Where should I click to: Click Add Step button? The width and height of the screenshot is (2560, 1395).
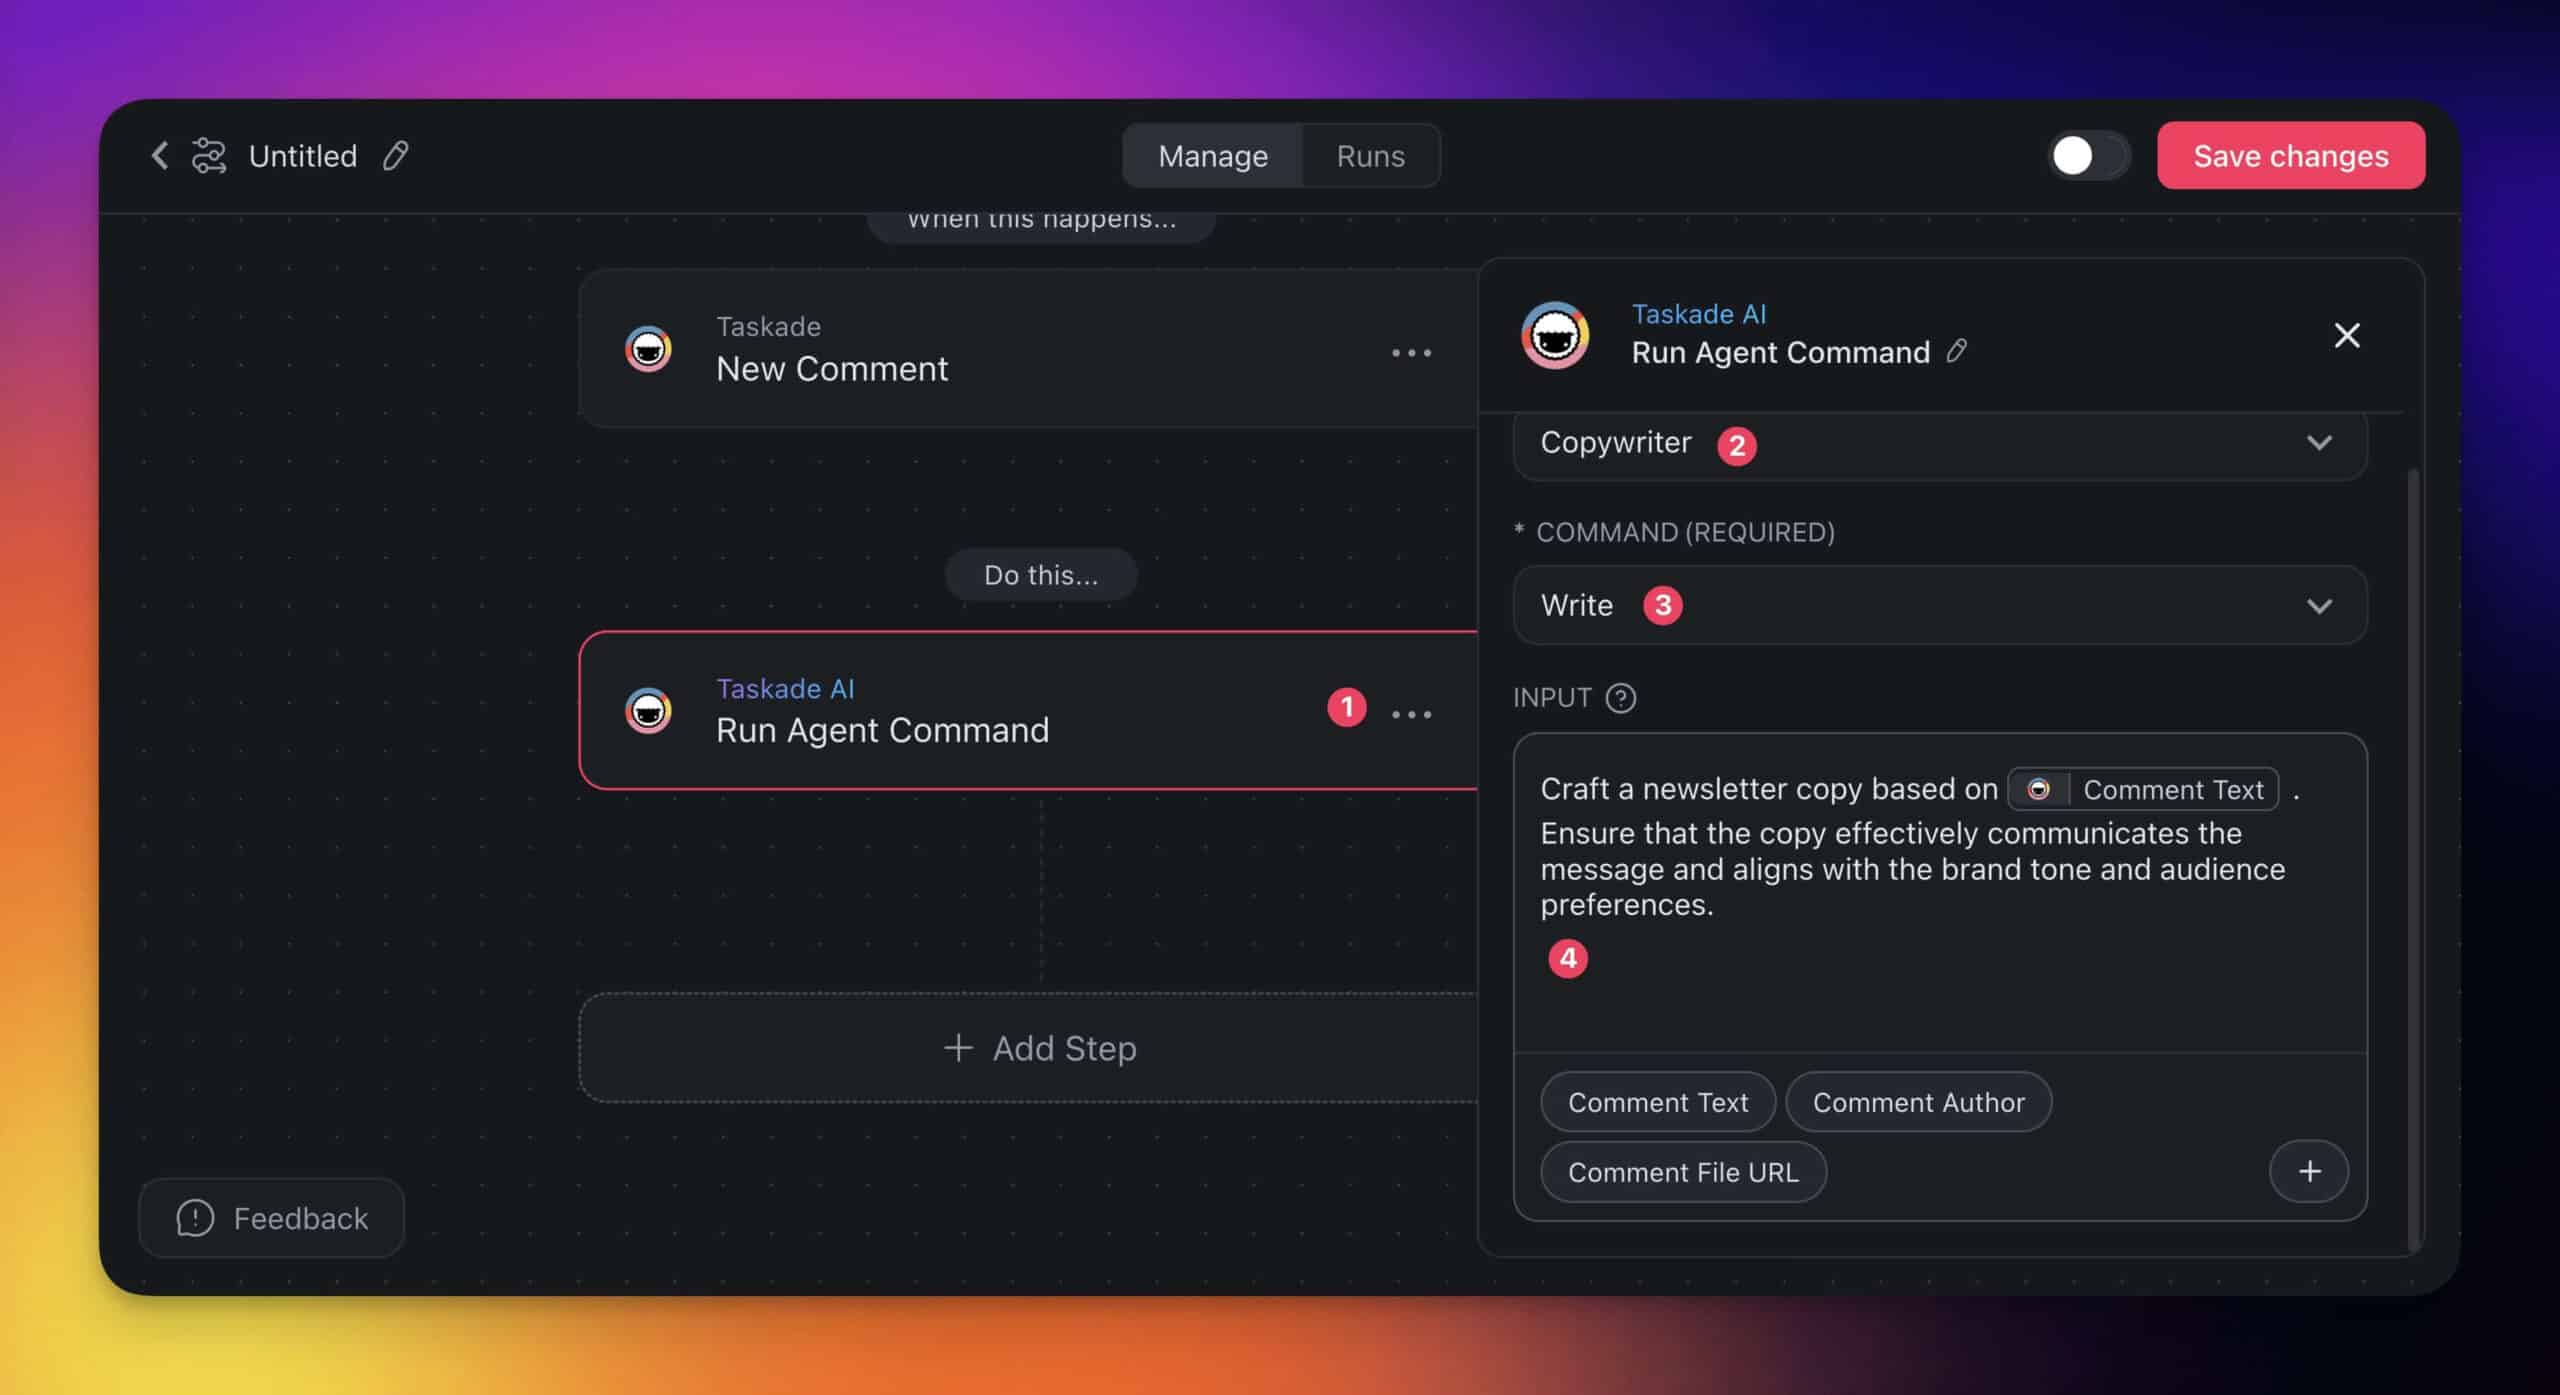[1040, 1048]
